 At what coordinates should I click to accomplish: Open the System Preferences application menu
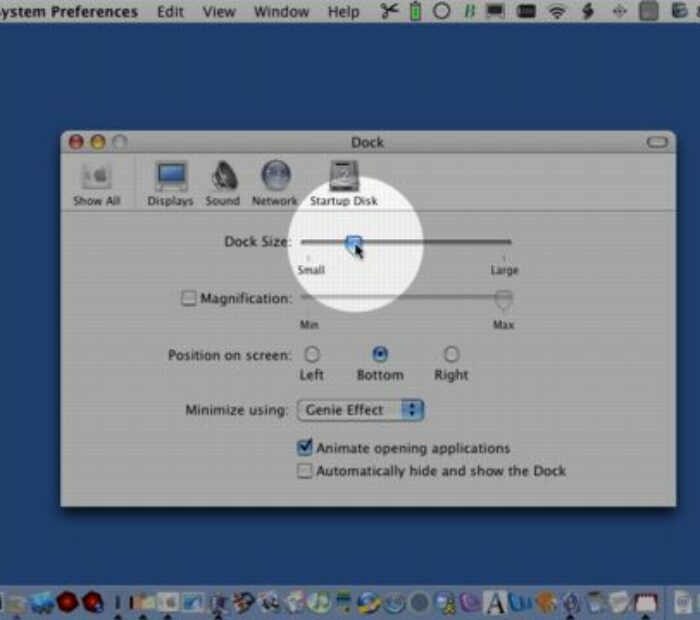(69, 11)
